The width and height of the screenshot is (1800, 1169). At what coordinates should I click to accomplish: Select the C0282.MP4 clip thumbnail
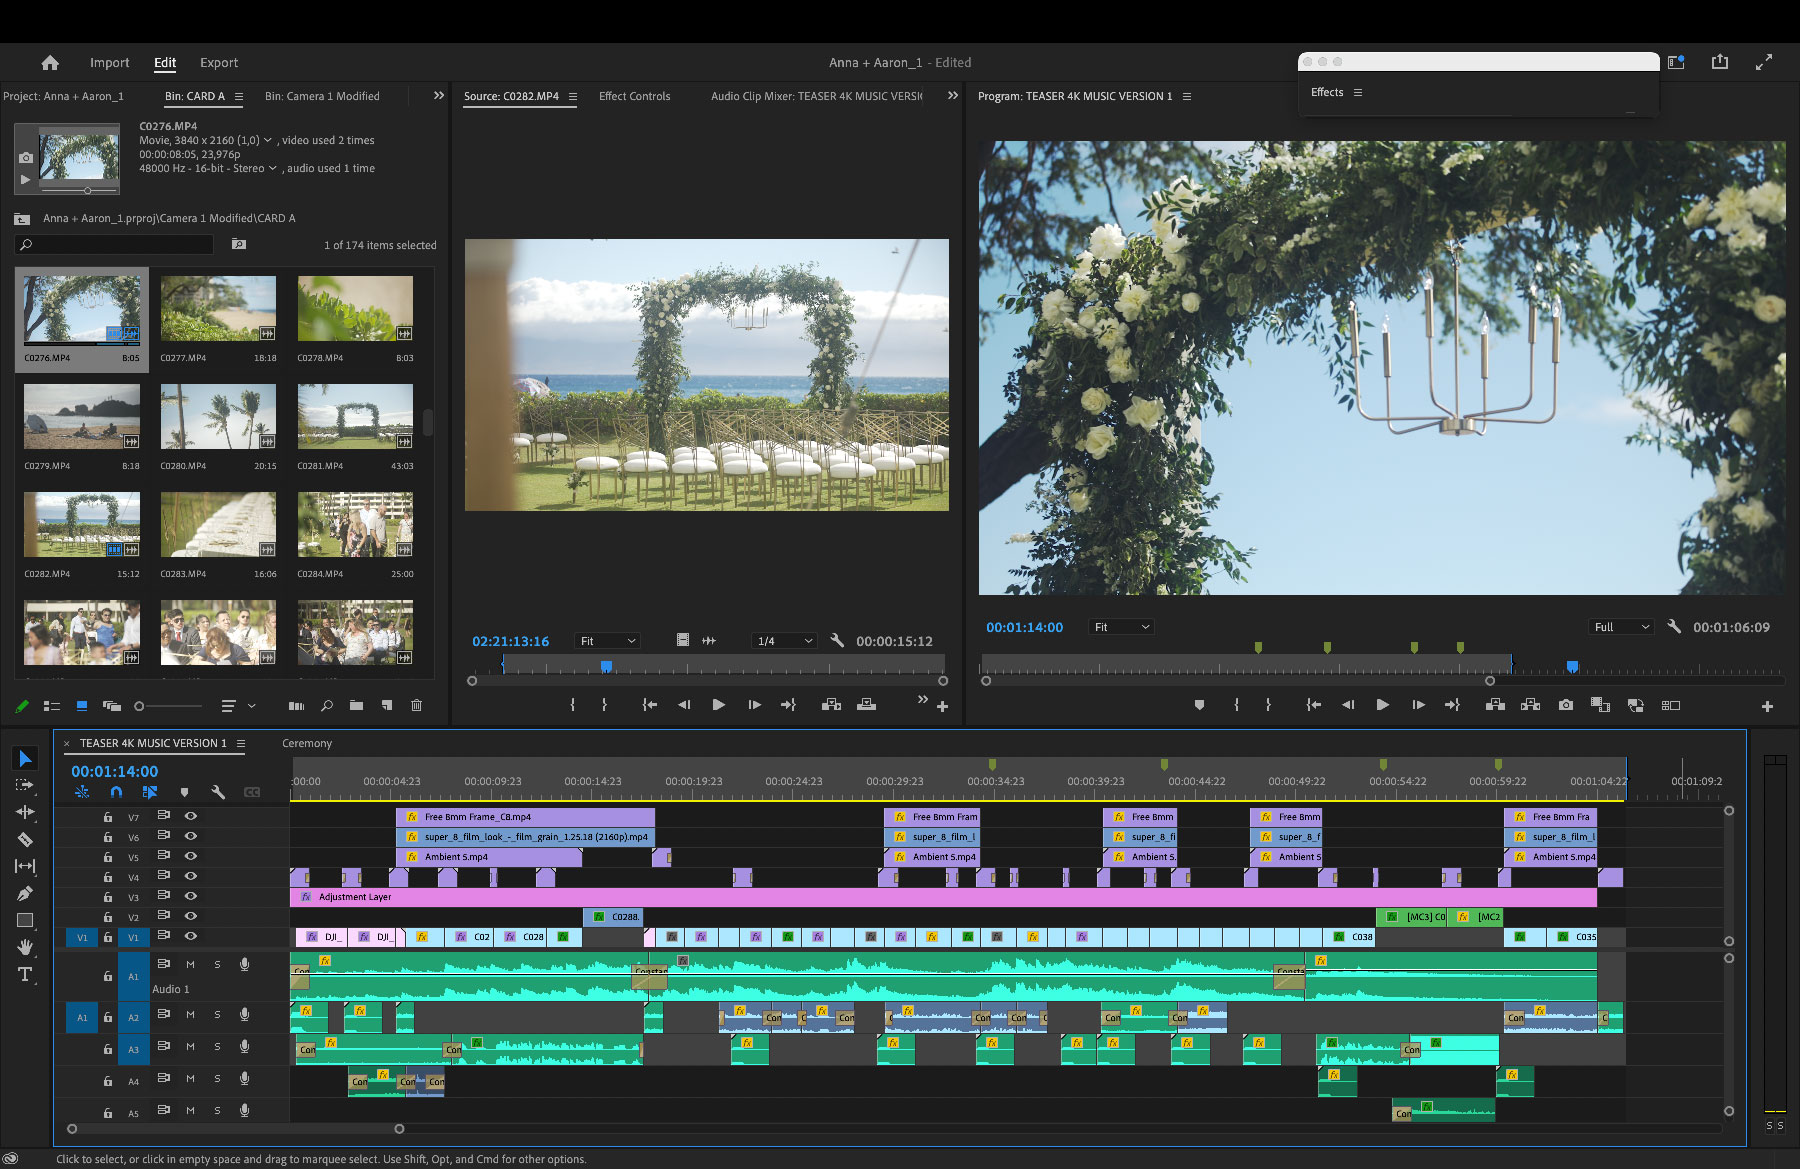click(x=83, y=524)
